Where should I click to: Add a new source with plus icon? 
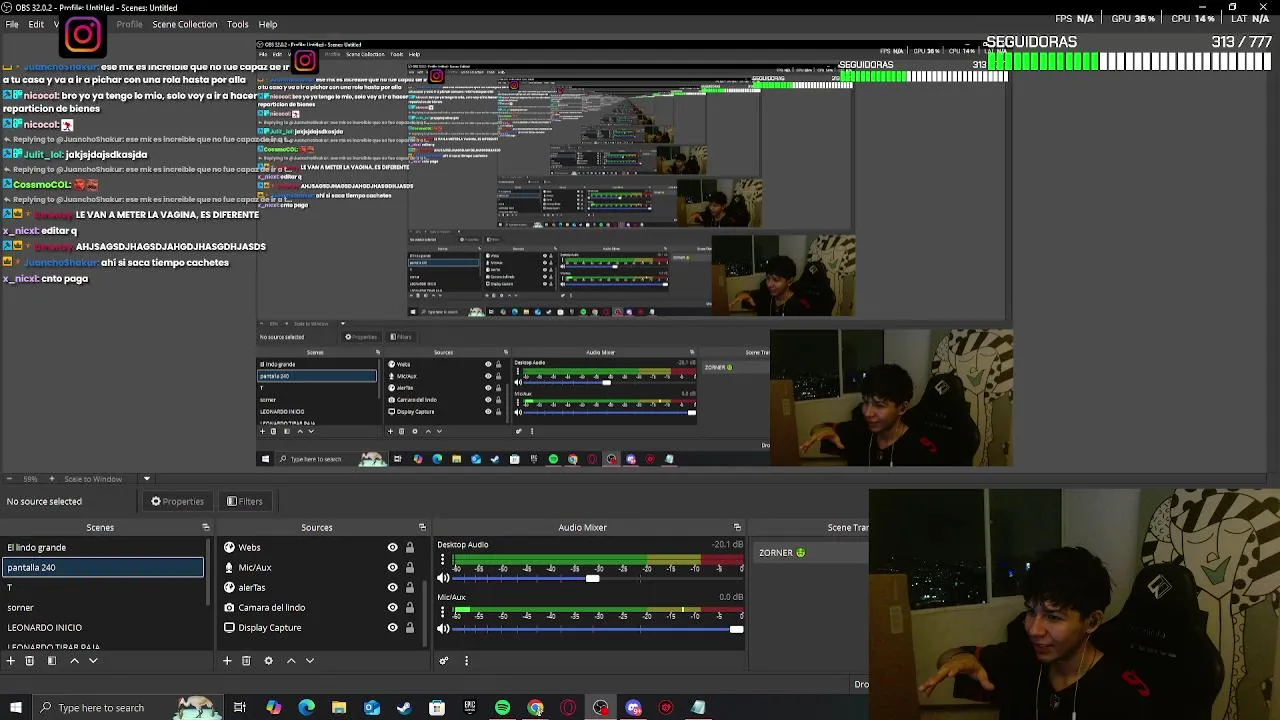coord(227,661)
